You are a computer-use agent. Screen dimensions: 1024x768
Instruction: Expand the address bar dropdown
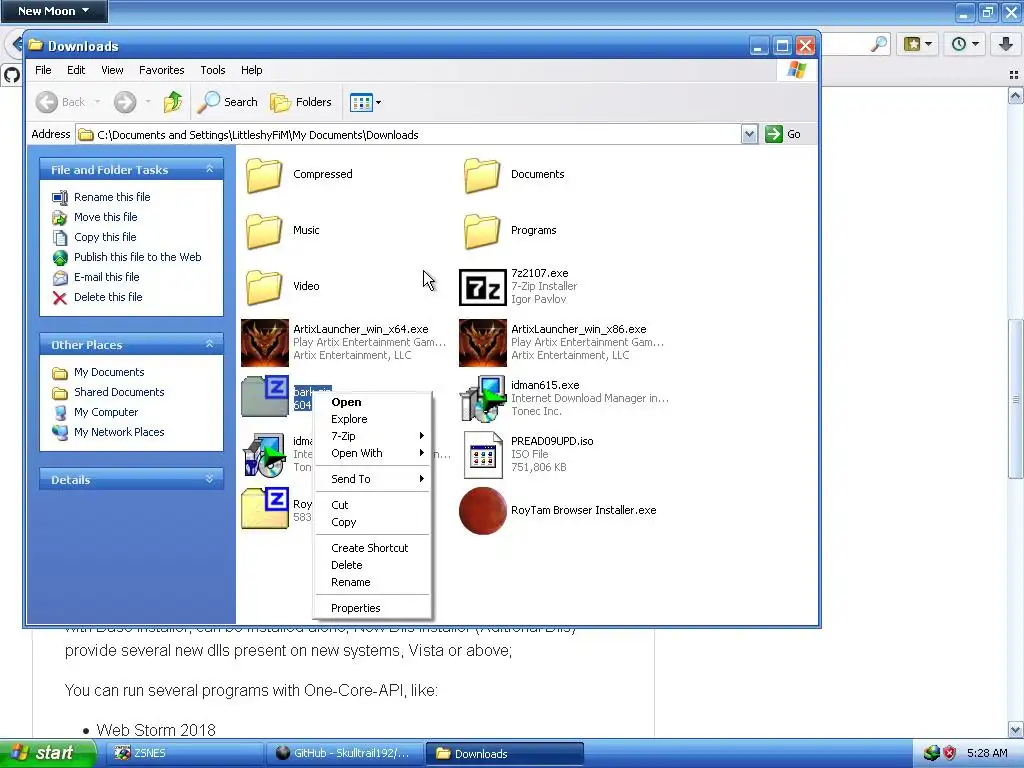coord(749,135)
